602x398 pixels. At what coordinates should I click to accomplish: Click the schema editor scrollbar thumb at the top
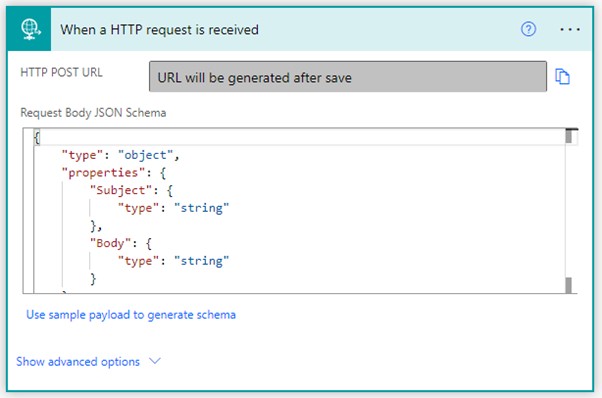click(569, 136)
